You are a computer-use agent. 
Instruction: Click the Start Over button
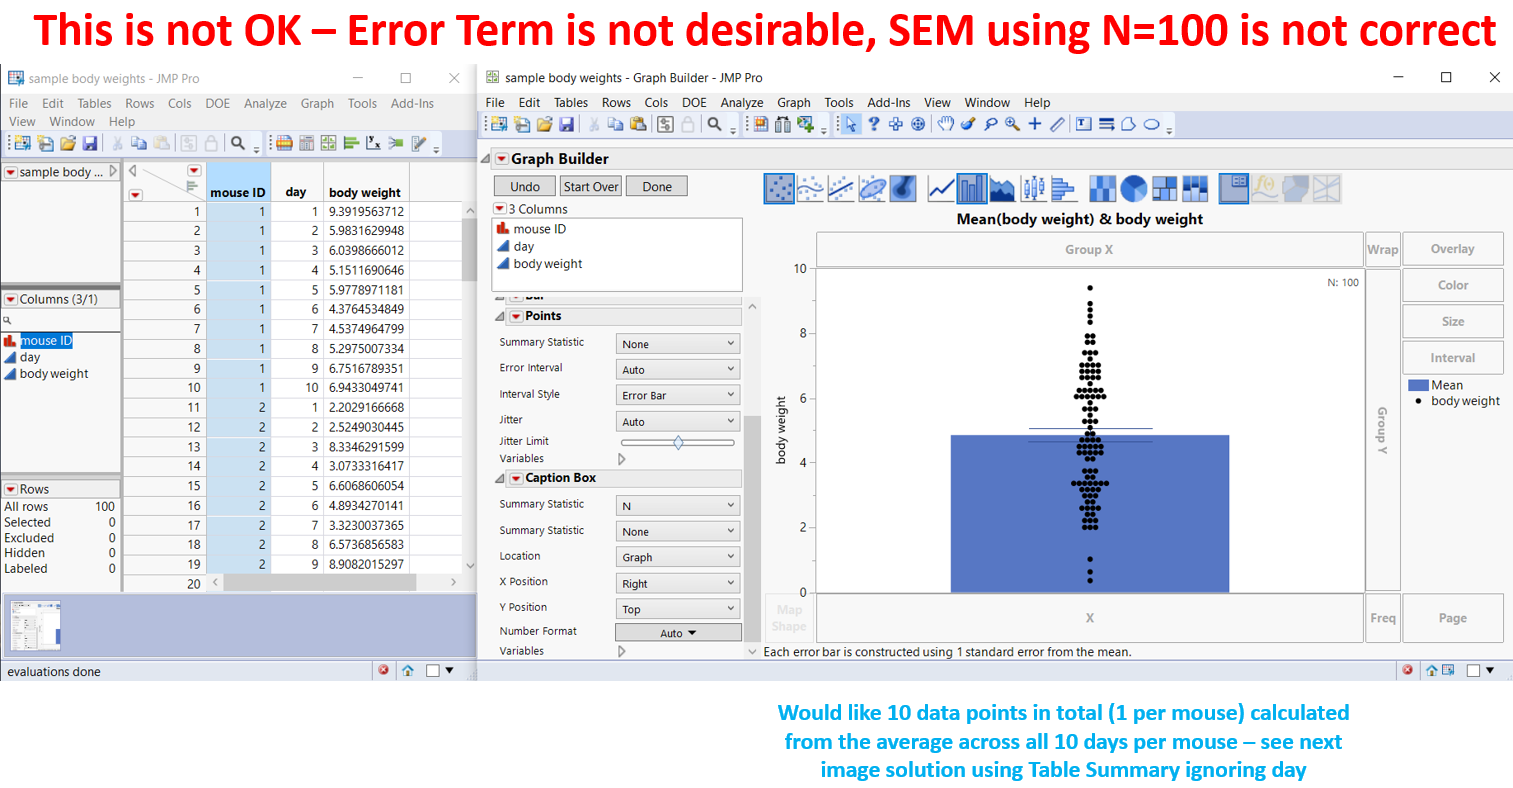(x=591, y=186)
